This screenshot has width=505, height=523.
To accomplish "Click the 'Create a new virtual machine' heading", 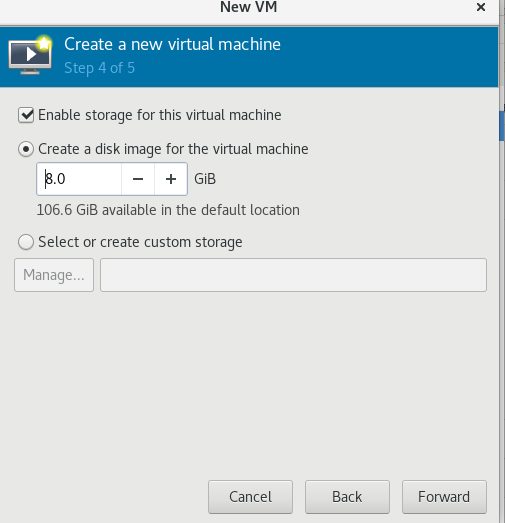I will 172,44.
